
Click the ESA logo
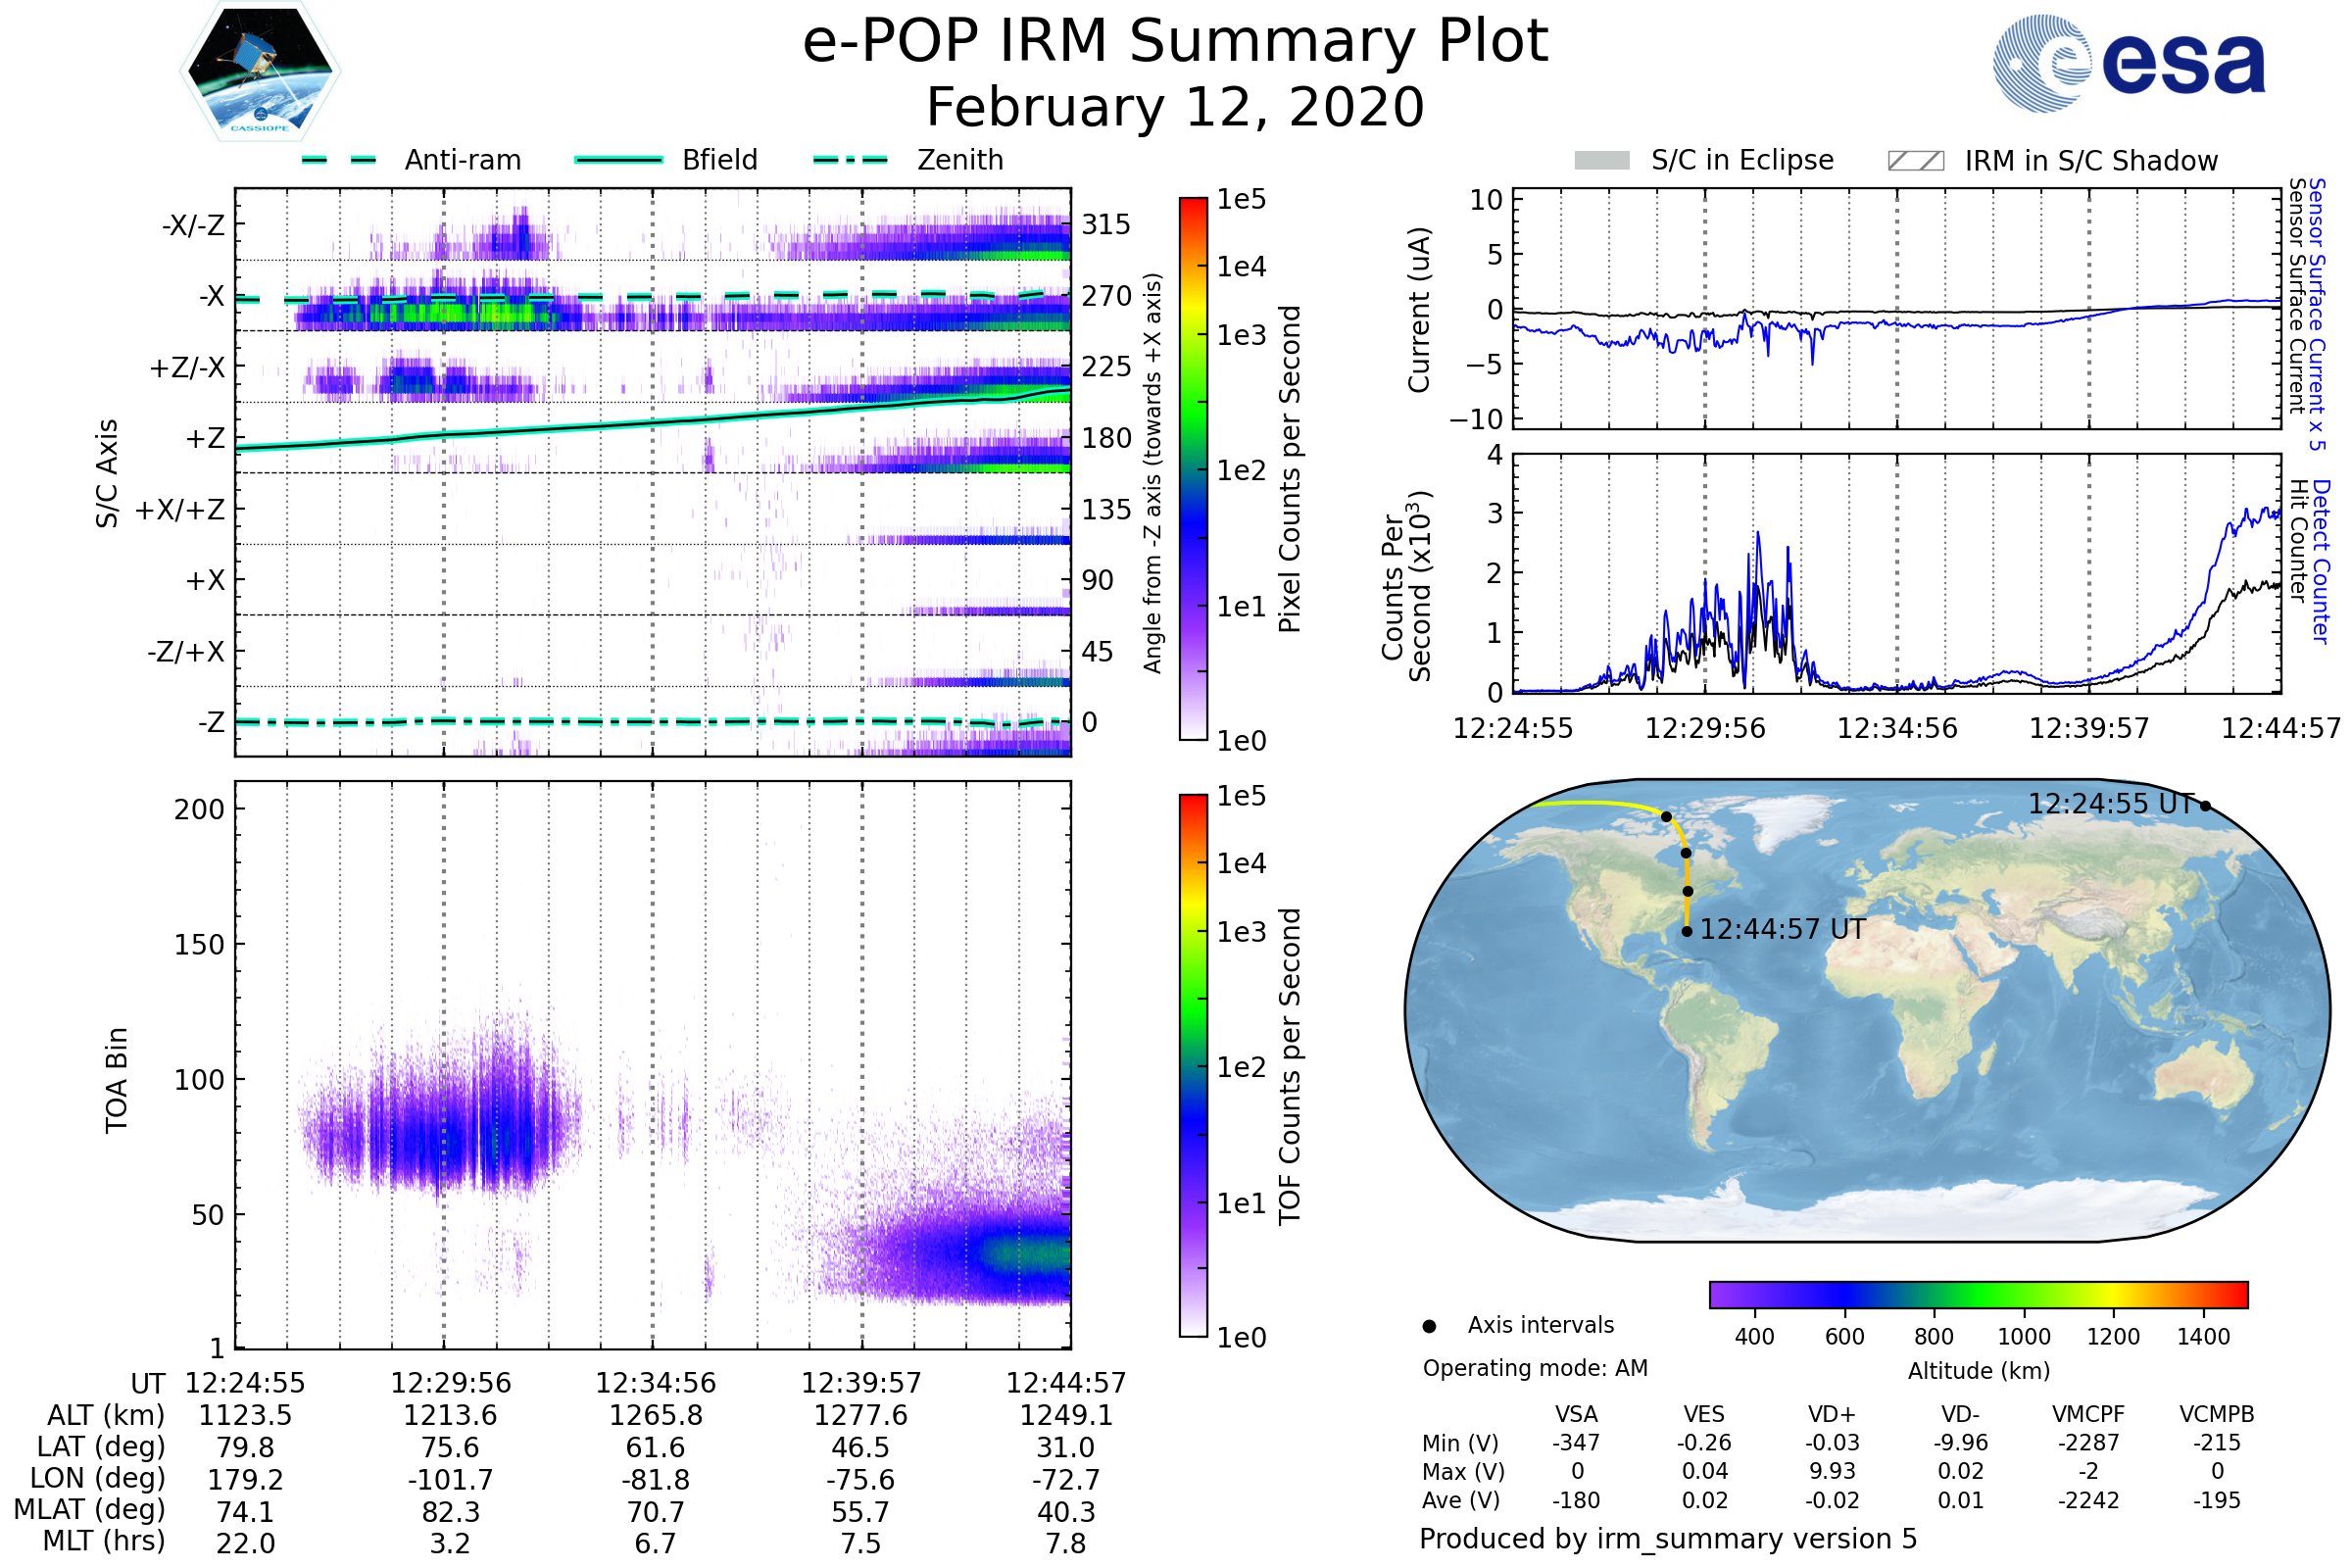point(2130,62)
